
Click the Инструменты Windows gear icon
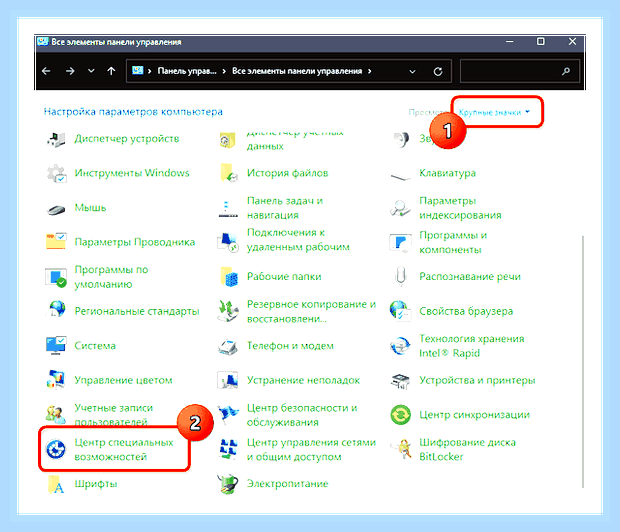56,174
